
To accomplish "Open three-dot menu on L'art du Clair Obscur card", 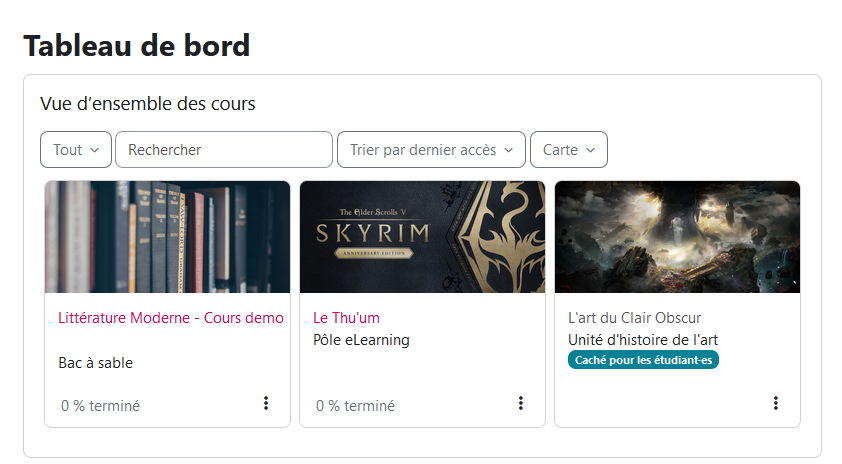I will point(776,403).
